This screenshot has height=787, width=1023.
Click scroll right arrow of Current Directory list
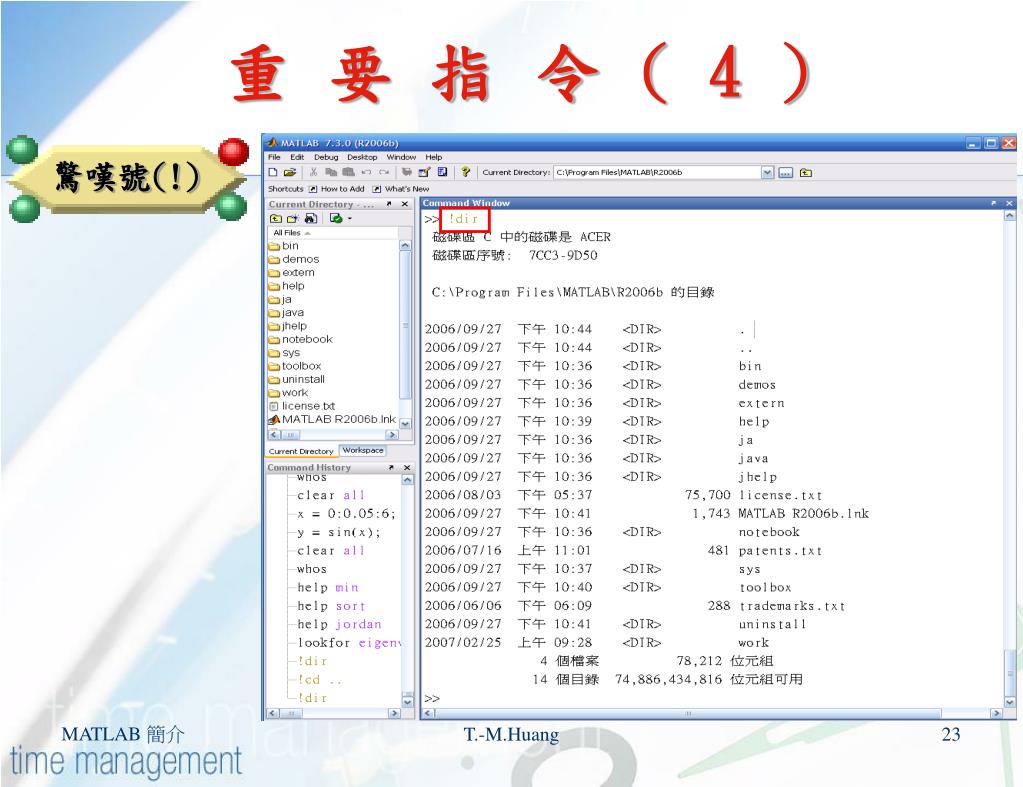pyautogui.click(x=391, y=435)
